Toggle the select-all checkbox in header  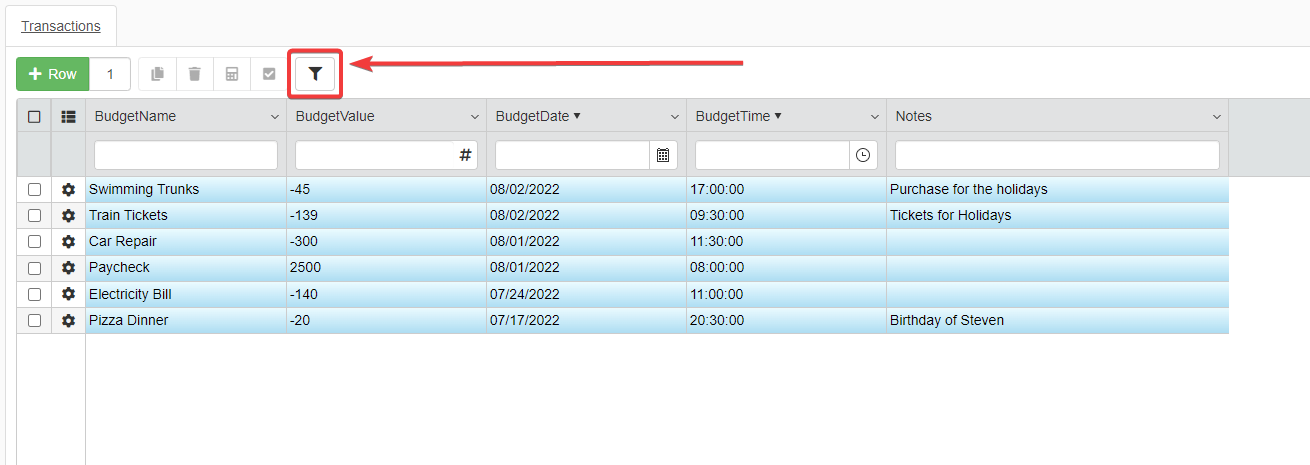(x=34, y=116)
